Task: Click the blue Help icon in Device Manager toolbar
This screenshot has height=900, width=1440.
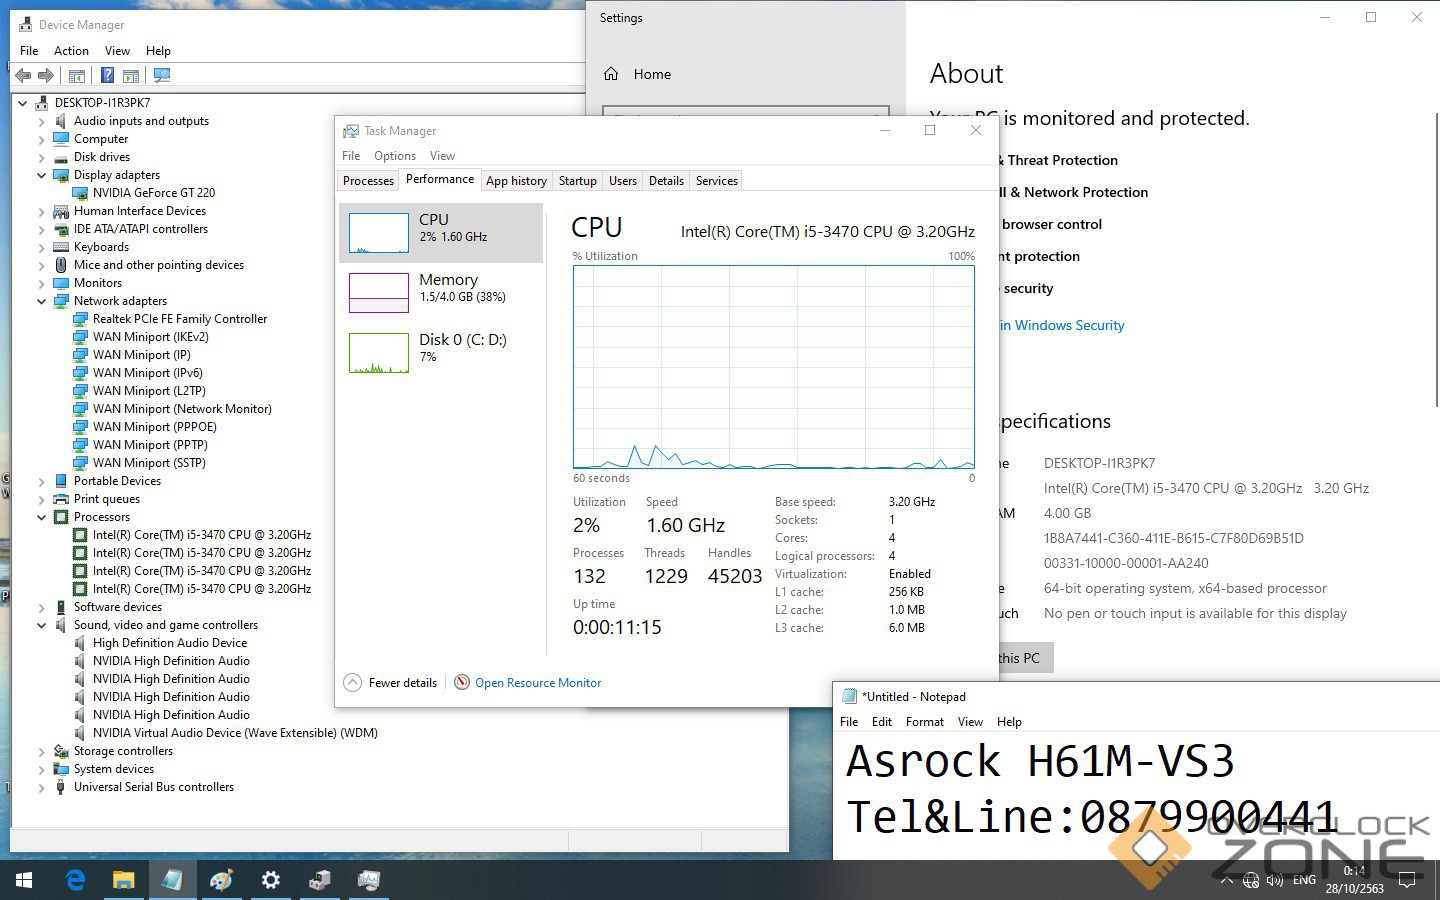Action: click(107, 75)
